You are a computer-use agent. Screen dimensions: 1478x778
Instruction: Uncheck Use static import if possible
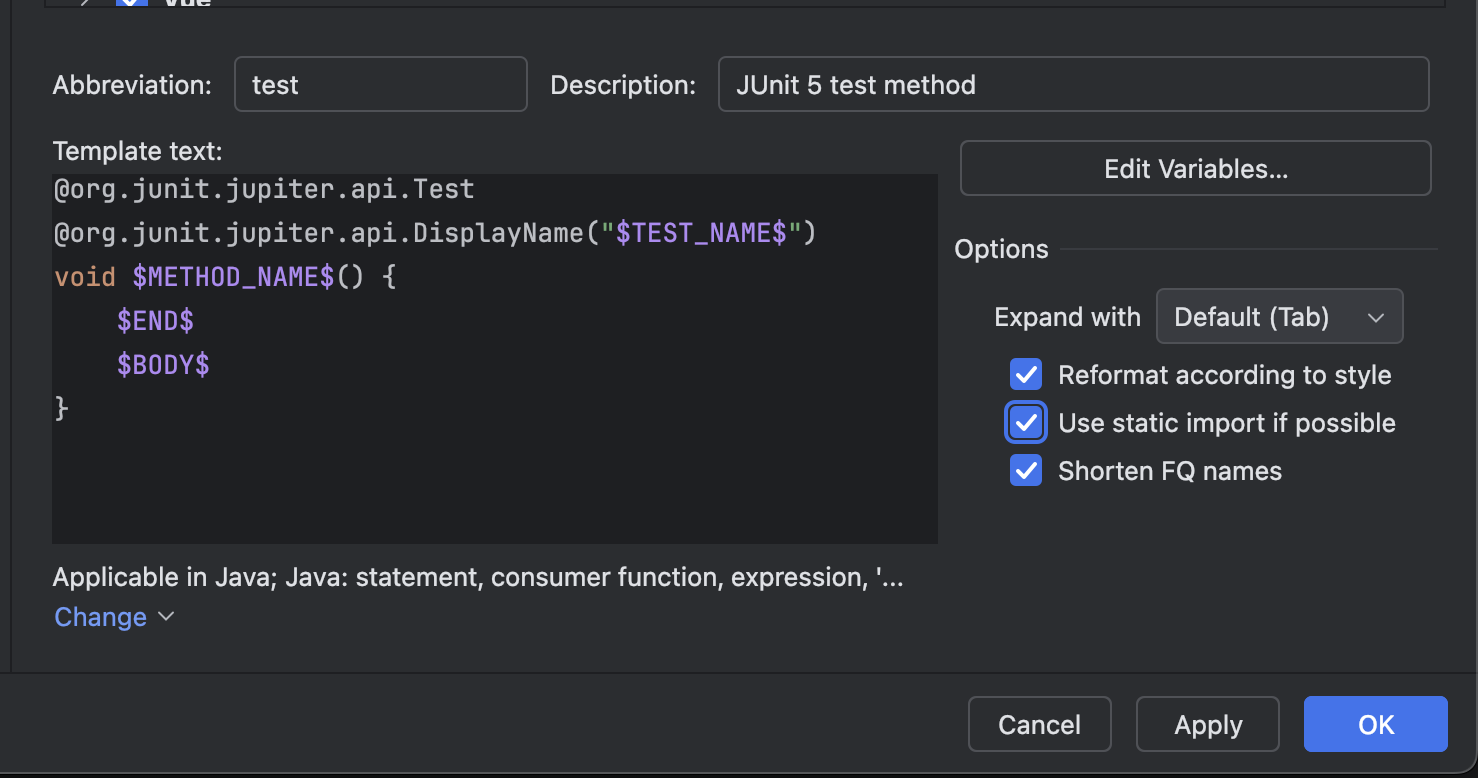(1026, 423)
